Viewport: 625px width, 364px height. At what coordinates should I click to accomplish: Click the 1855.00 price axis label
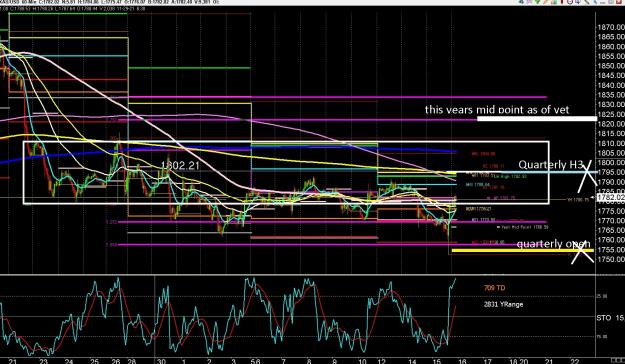point(611,56)
